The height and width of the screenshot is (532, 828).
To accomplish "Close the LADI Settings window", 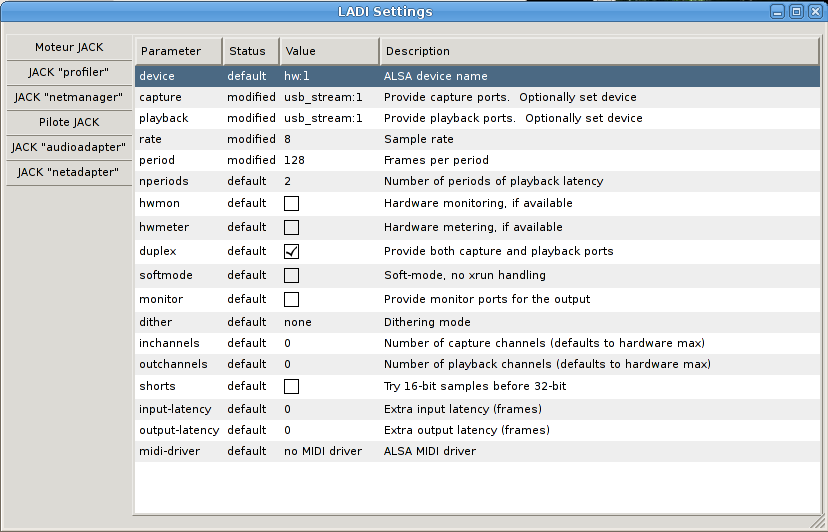I will click(x=815, y=12).
